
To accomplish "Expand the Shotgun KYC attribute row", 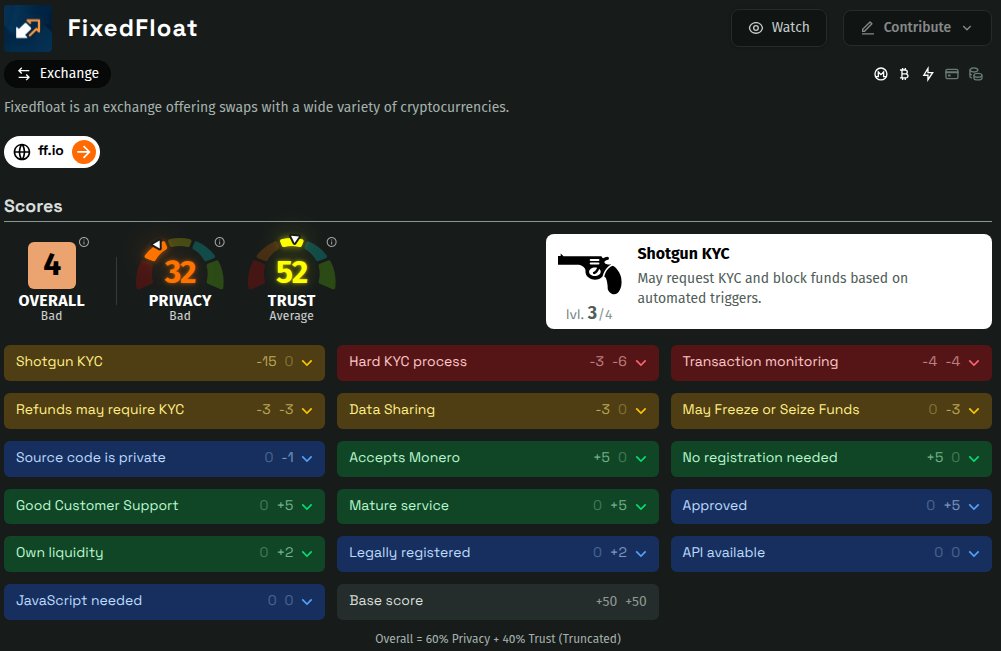I will coord(164,363).
